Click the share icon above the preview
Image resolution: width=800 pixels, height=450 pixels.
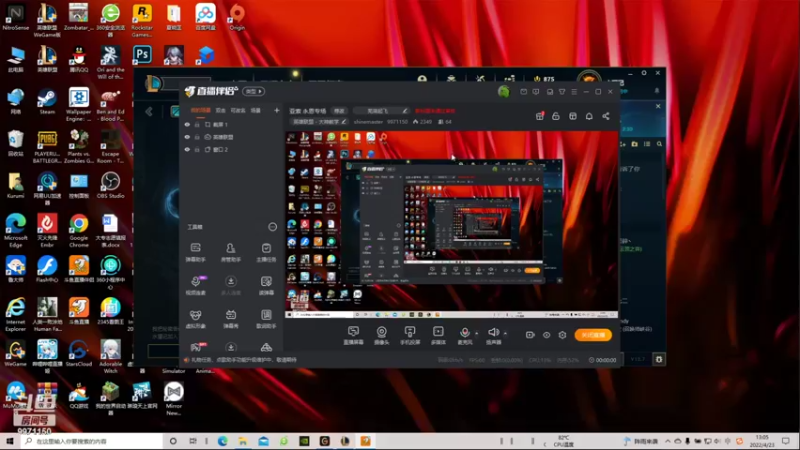[606, 116]
